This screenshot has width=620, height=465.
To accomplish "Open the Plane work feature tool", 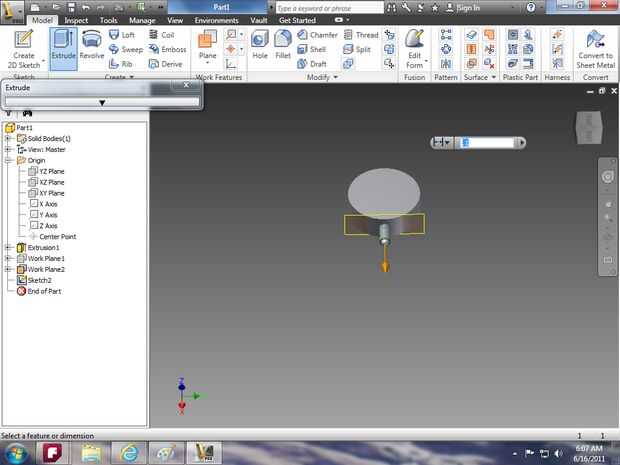I will click(x=208, y=47).
